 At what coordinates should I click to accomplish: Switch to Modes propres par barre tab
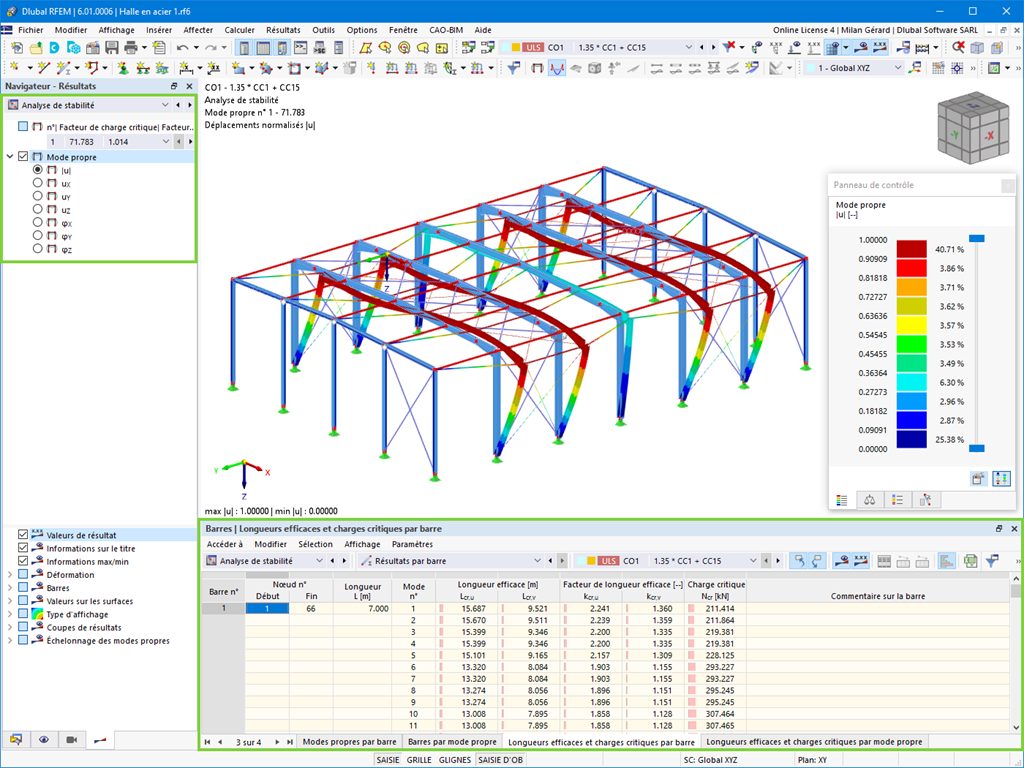[x=349, y=742]
